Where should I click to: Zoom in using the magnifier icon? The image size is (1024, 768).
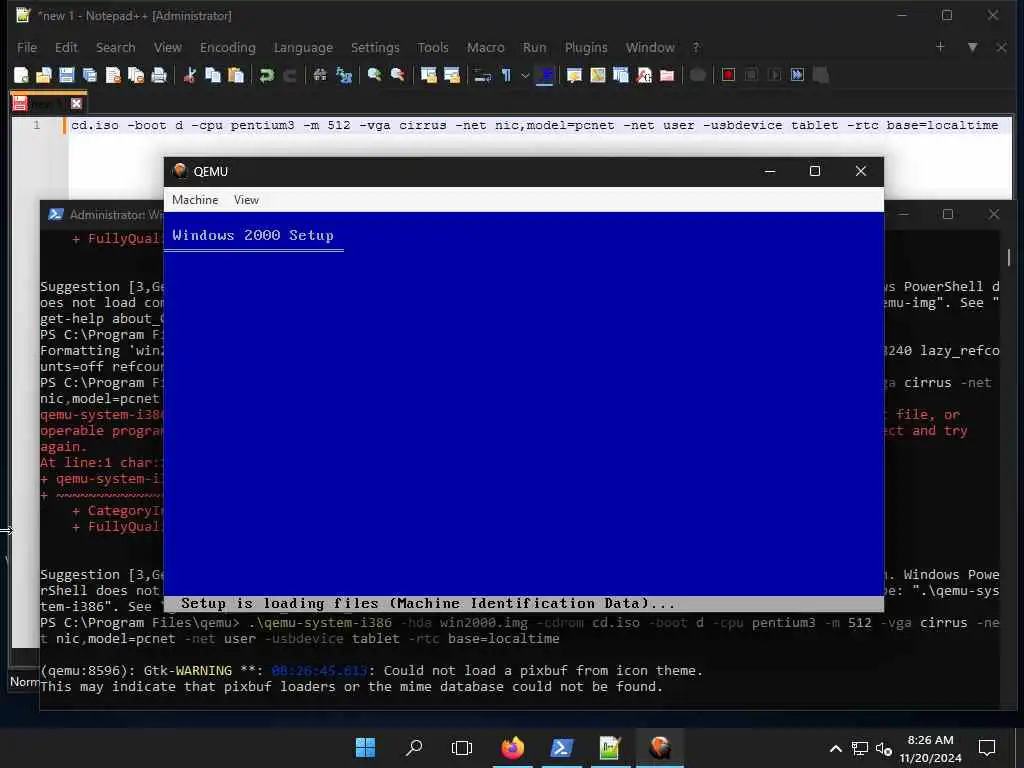point(374,75)
